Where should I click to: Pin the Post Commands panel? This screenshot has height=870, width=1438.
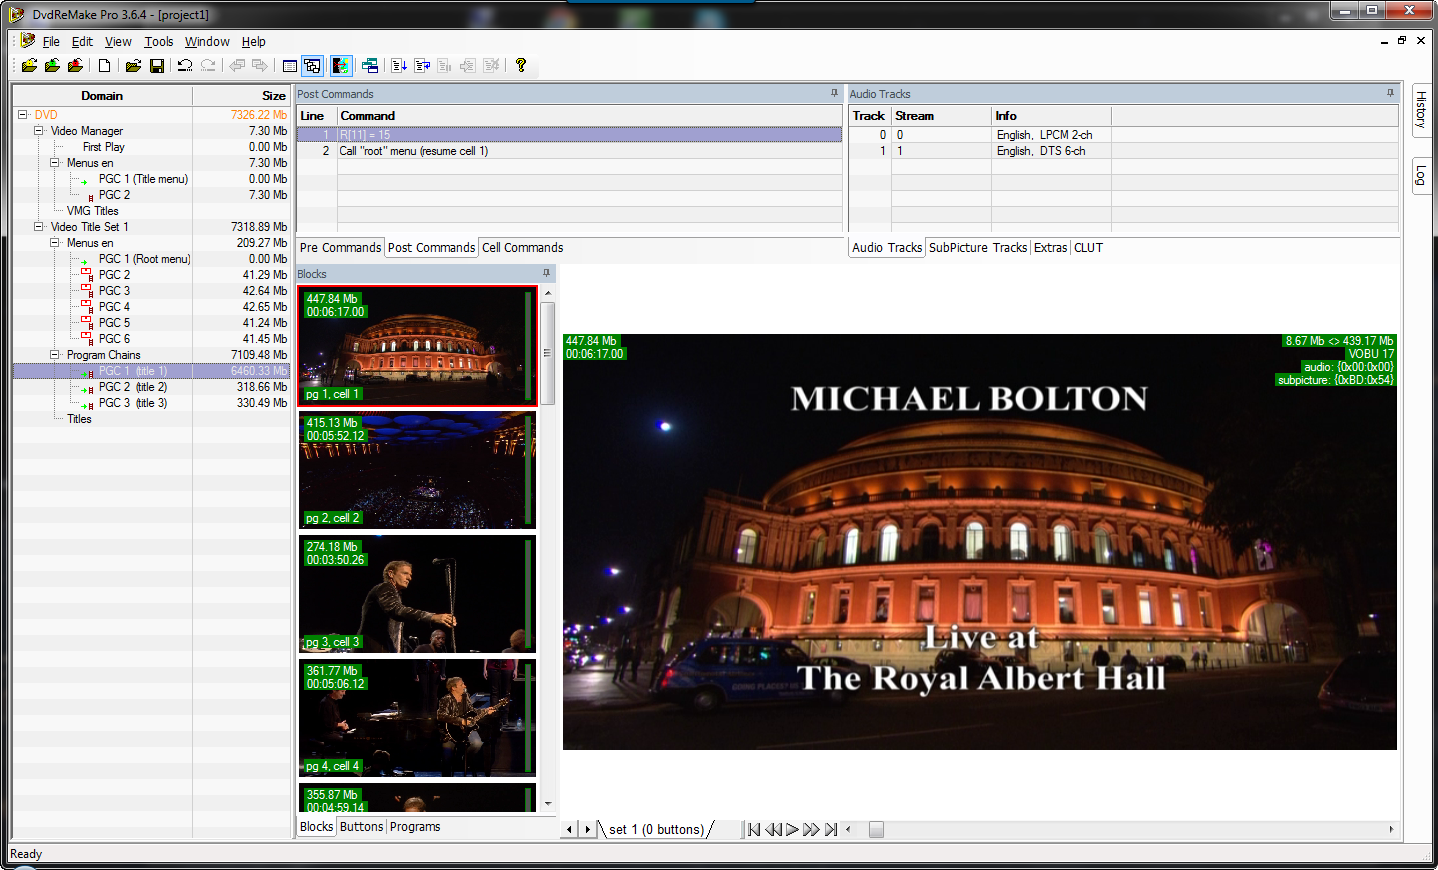tap(834, 93)
